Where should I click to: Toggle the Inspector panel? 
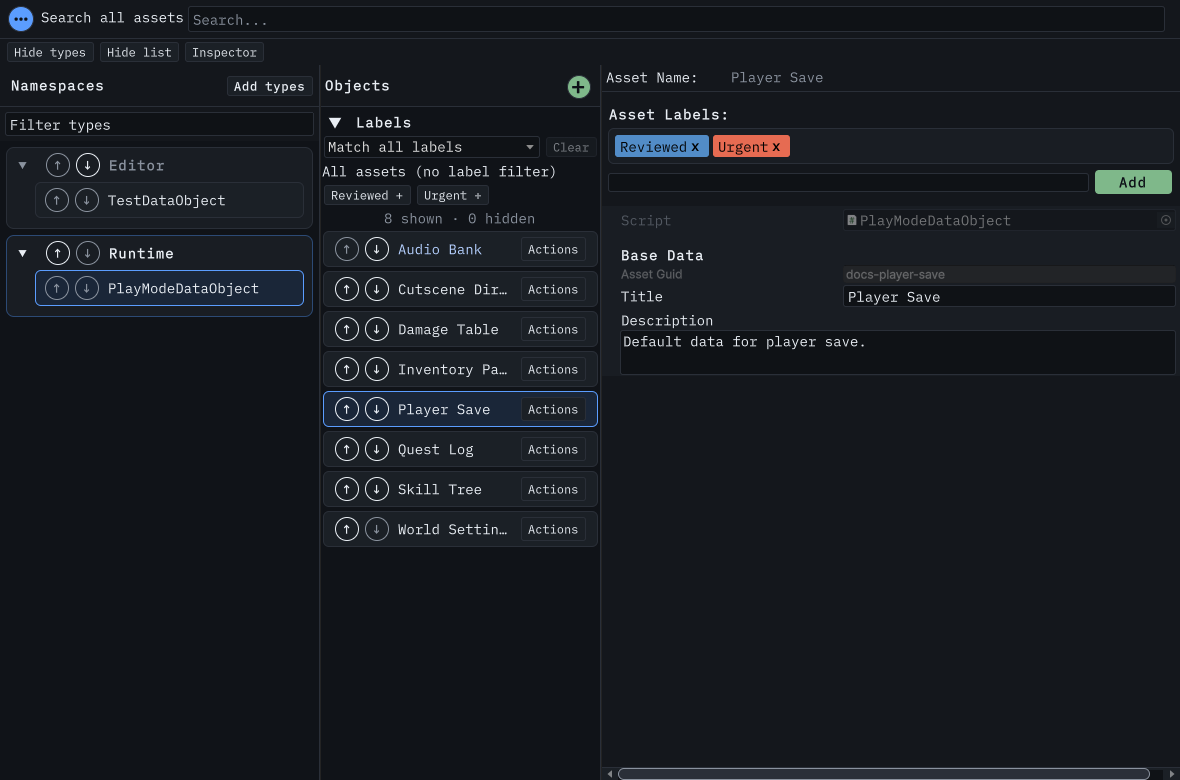pos(224,52)
